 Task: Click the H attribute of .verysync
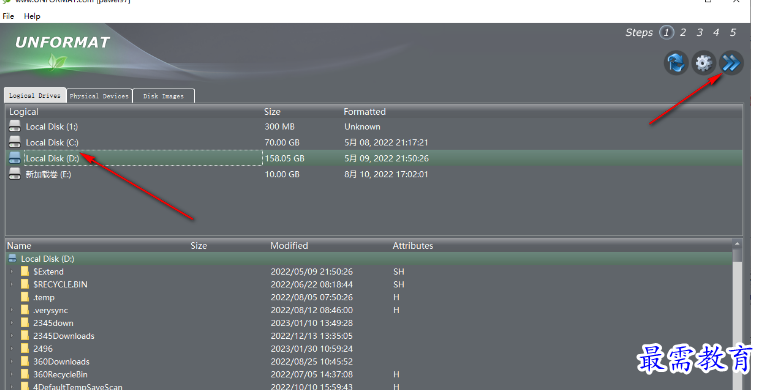[397, 310]
